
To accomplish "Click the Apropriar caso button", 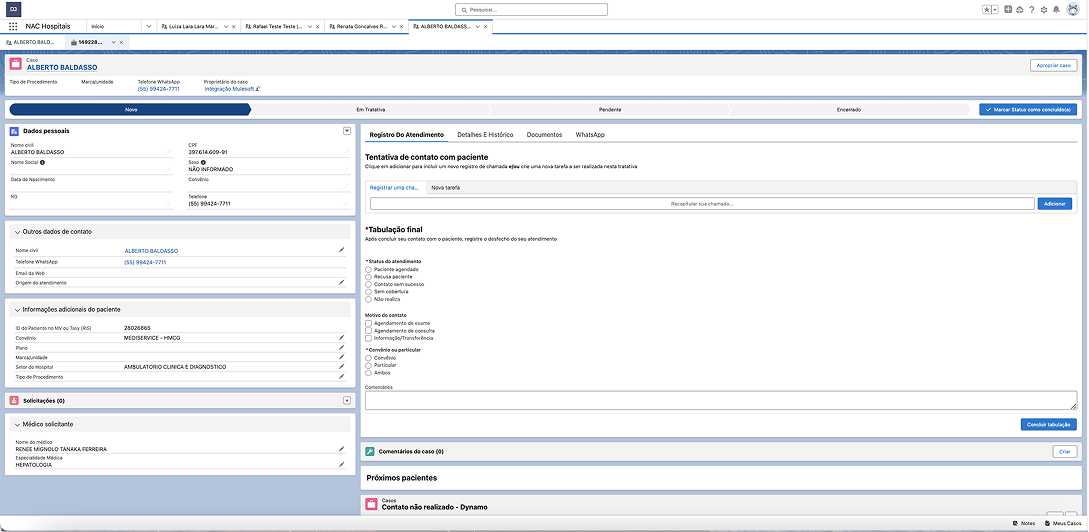I will 1053,65.
